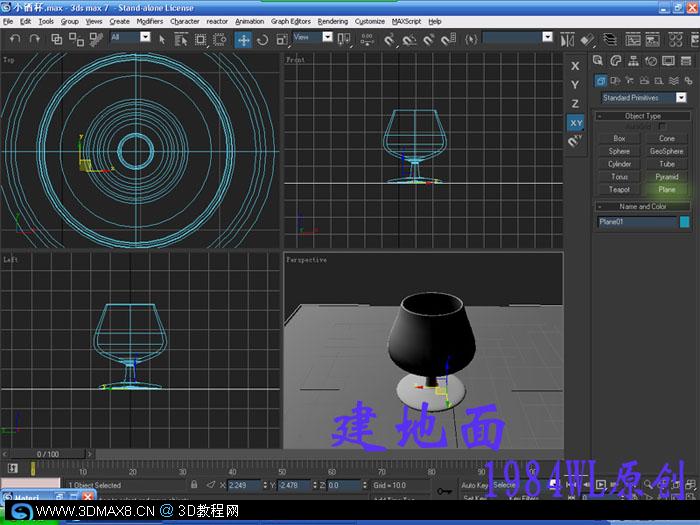Toggle the 3D Snaps magnet icon
Viewport: 700px width, 525px height.
tap(390, 40)
